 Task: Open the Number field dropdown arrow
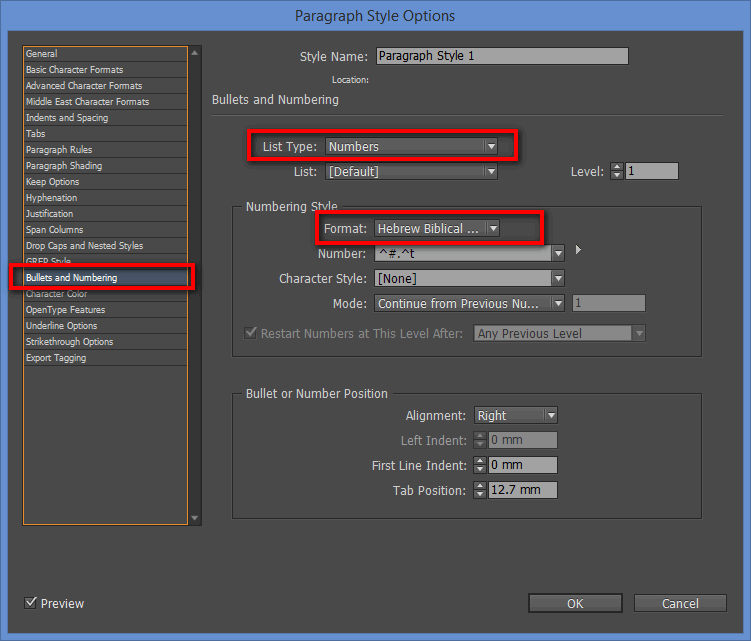[558, 253]
